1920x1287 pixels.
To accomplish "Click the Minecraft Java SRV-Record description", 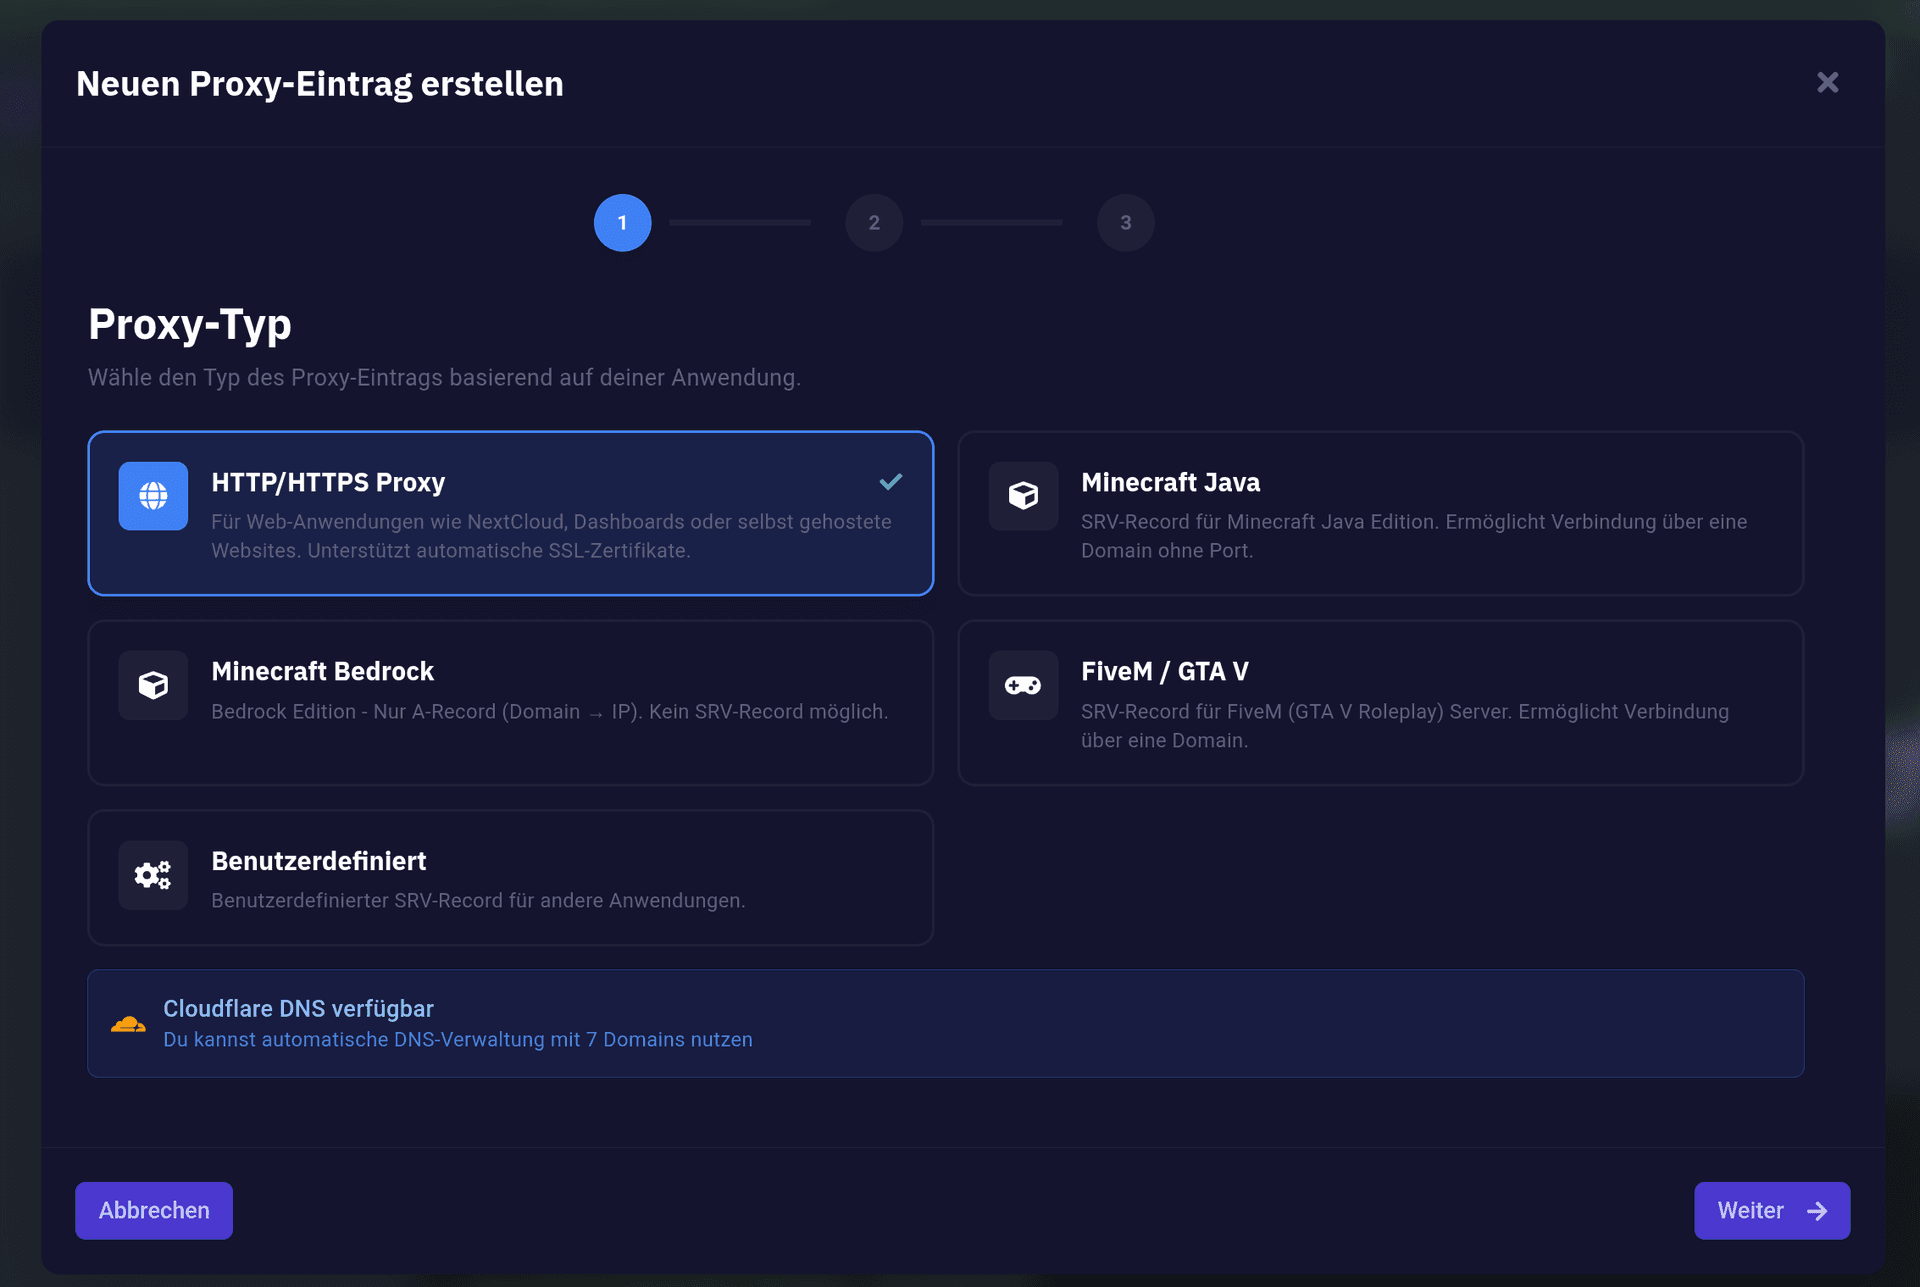I will [1414, 536].
